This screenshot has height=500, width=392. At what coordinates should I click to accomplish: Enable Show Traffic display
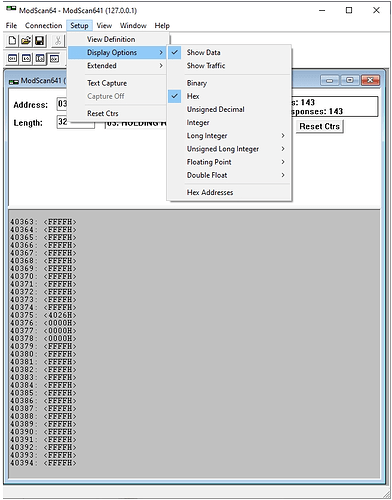click(x=229, y=66)
